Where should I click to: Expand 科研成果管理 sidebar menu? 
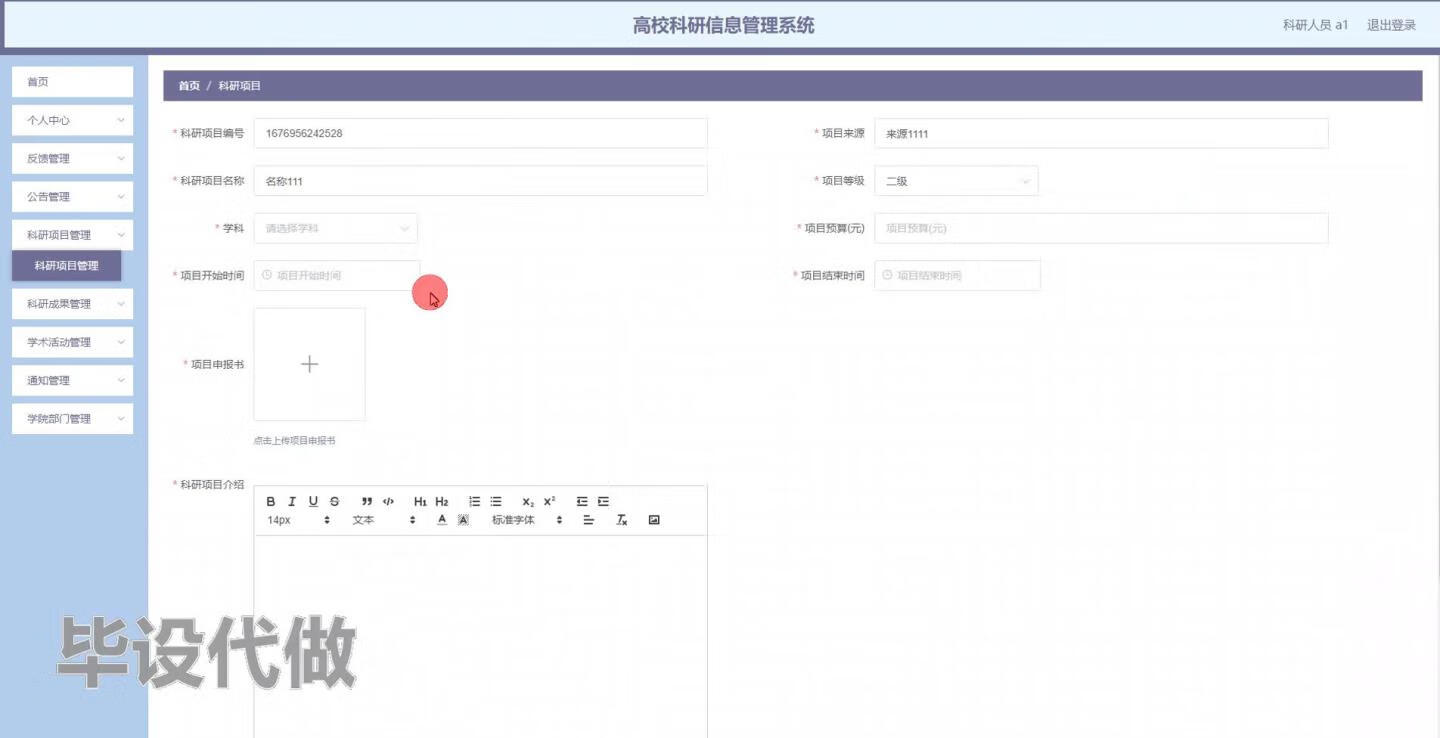(x=72, y=304)
